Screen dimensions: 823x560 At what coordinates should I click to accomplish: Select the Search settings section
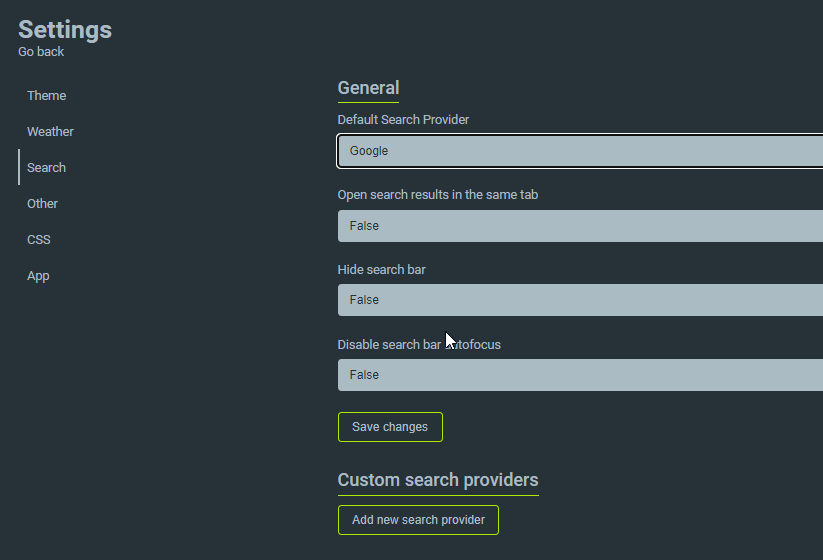coord(46,167)
